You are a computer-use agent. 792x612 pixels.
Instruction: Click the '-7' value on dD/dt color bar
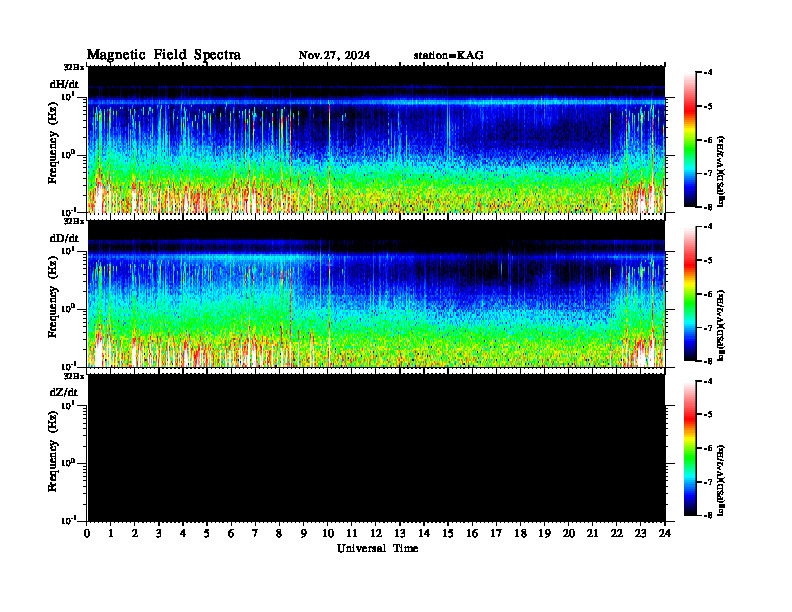tap(708, 328)
